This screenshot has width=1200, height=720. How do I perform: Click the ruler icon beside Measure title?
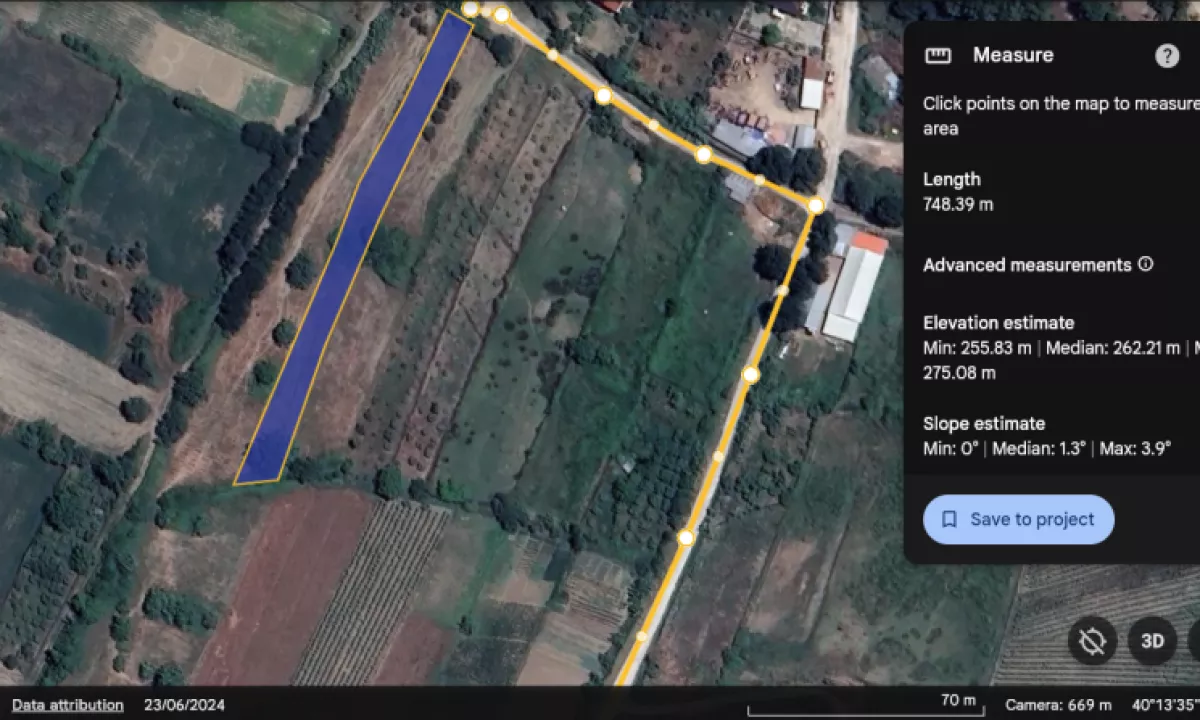click(x=938, y=56)
